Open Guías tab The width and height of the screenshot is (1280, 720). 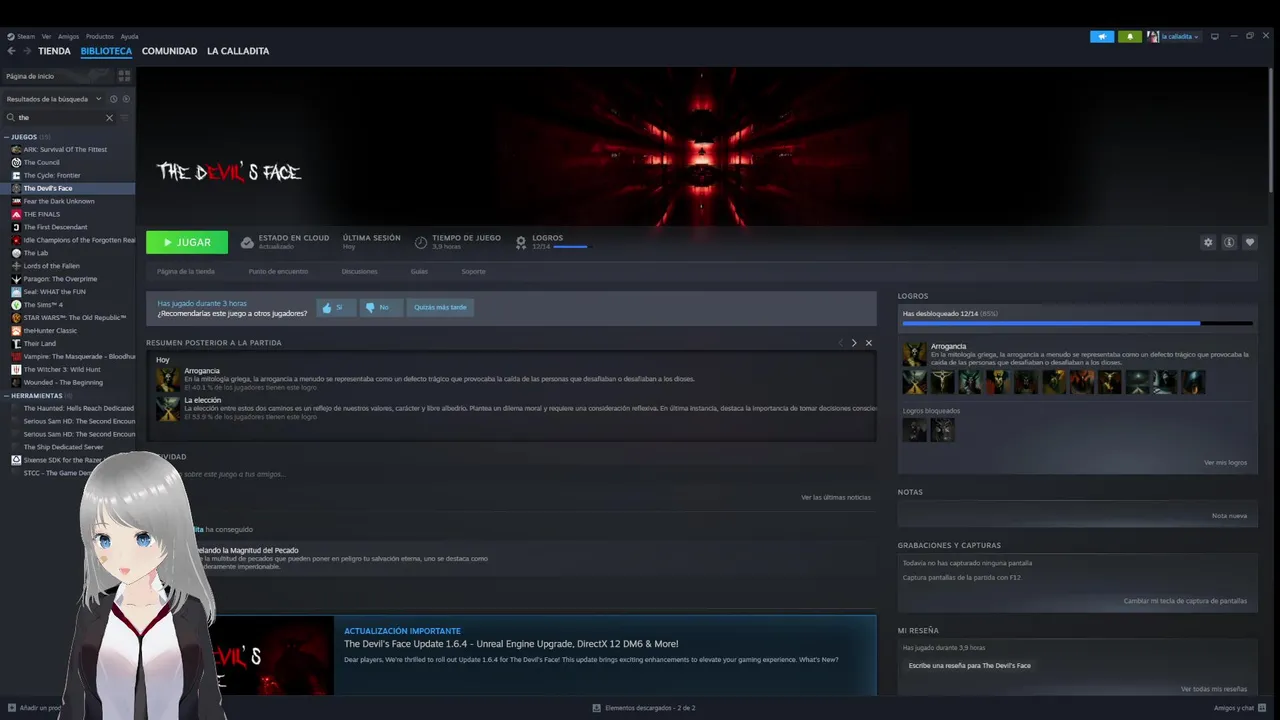click(x=419, y=272)
